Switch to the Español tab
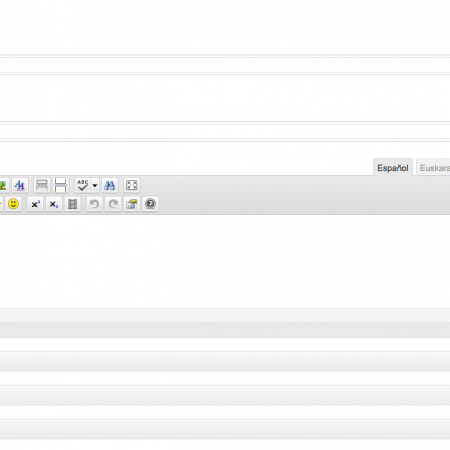 point(393,167)
